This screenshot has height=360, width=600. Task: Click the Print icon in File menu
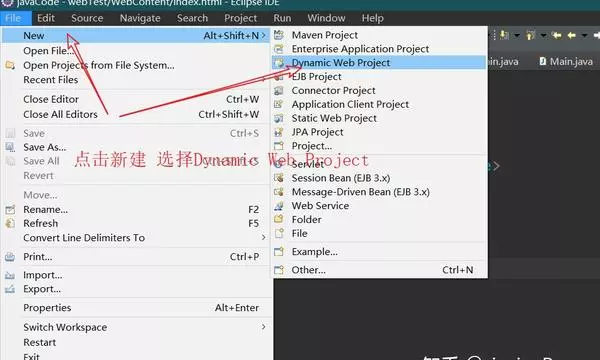[x=10, y=257]
